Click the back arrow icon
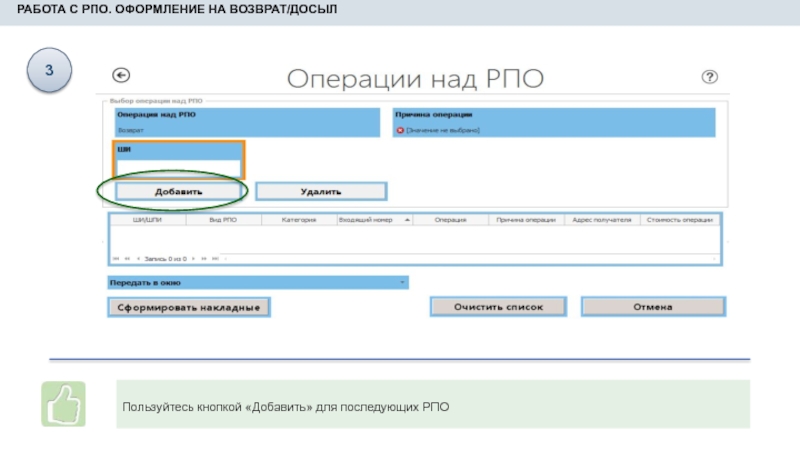The width and height of the screenshot is (800, 450). (x=122, y=76)
